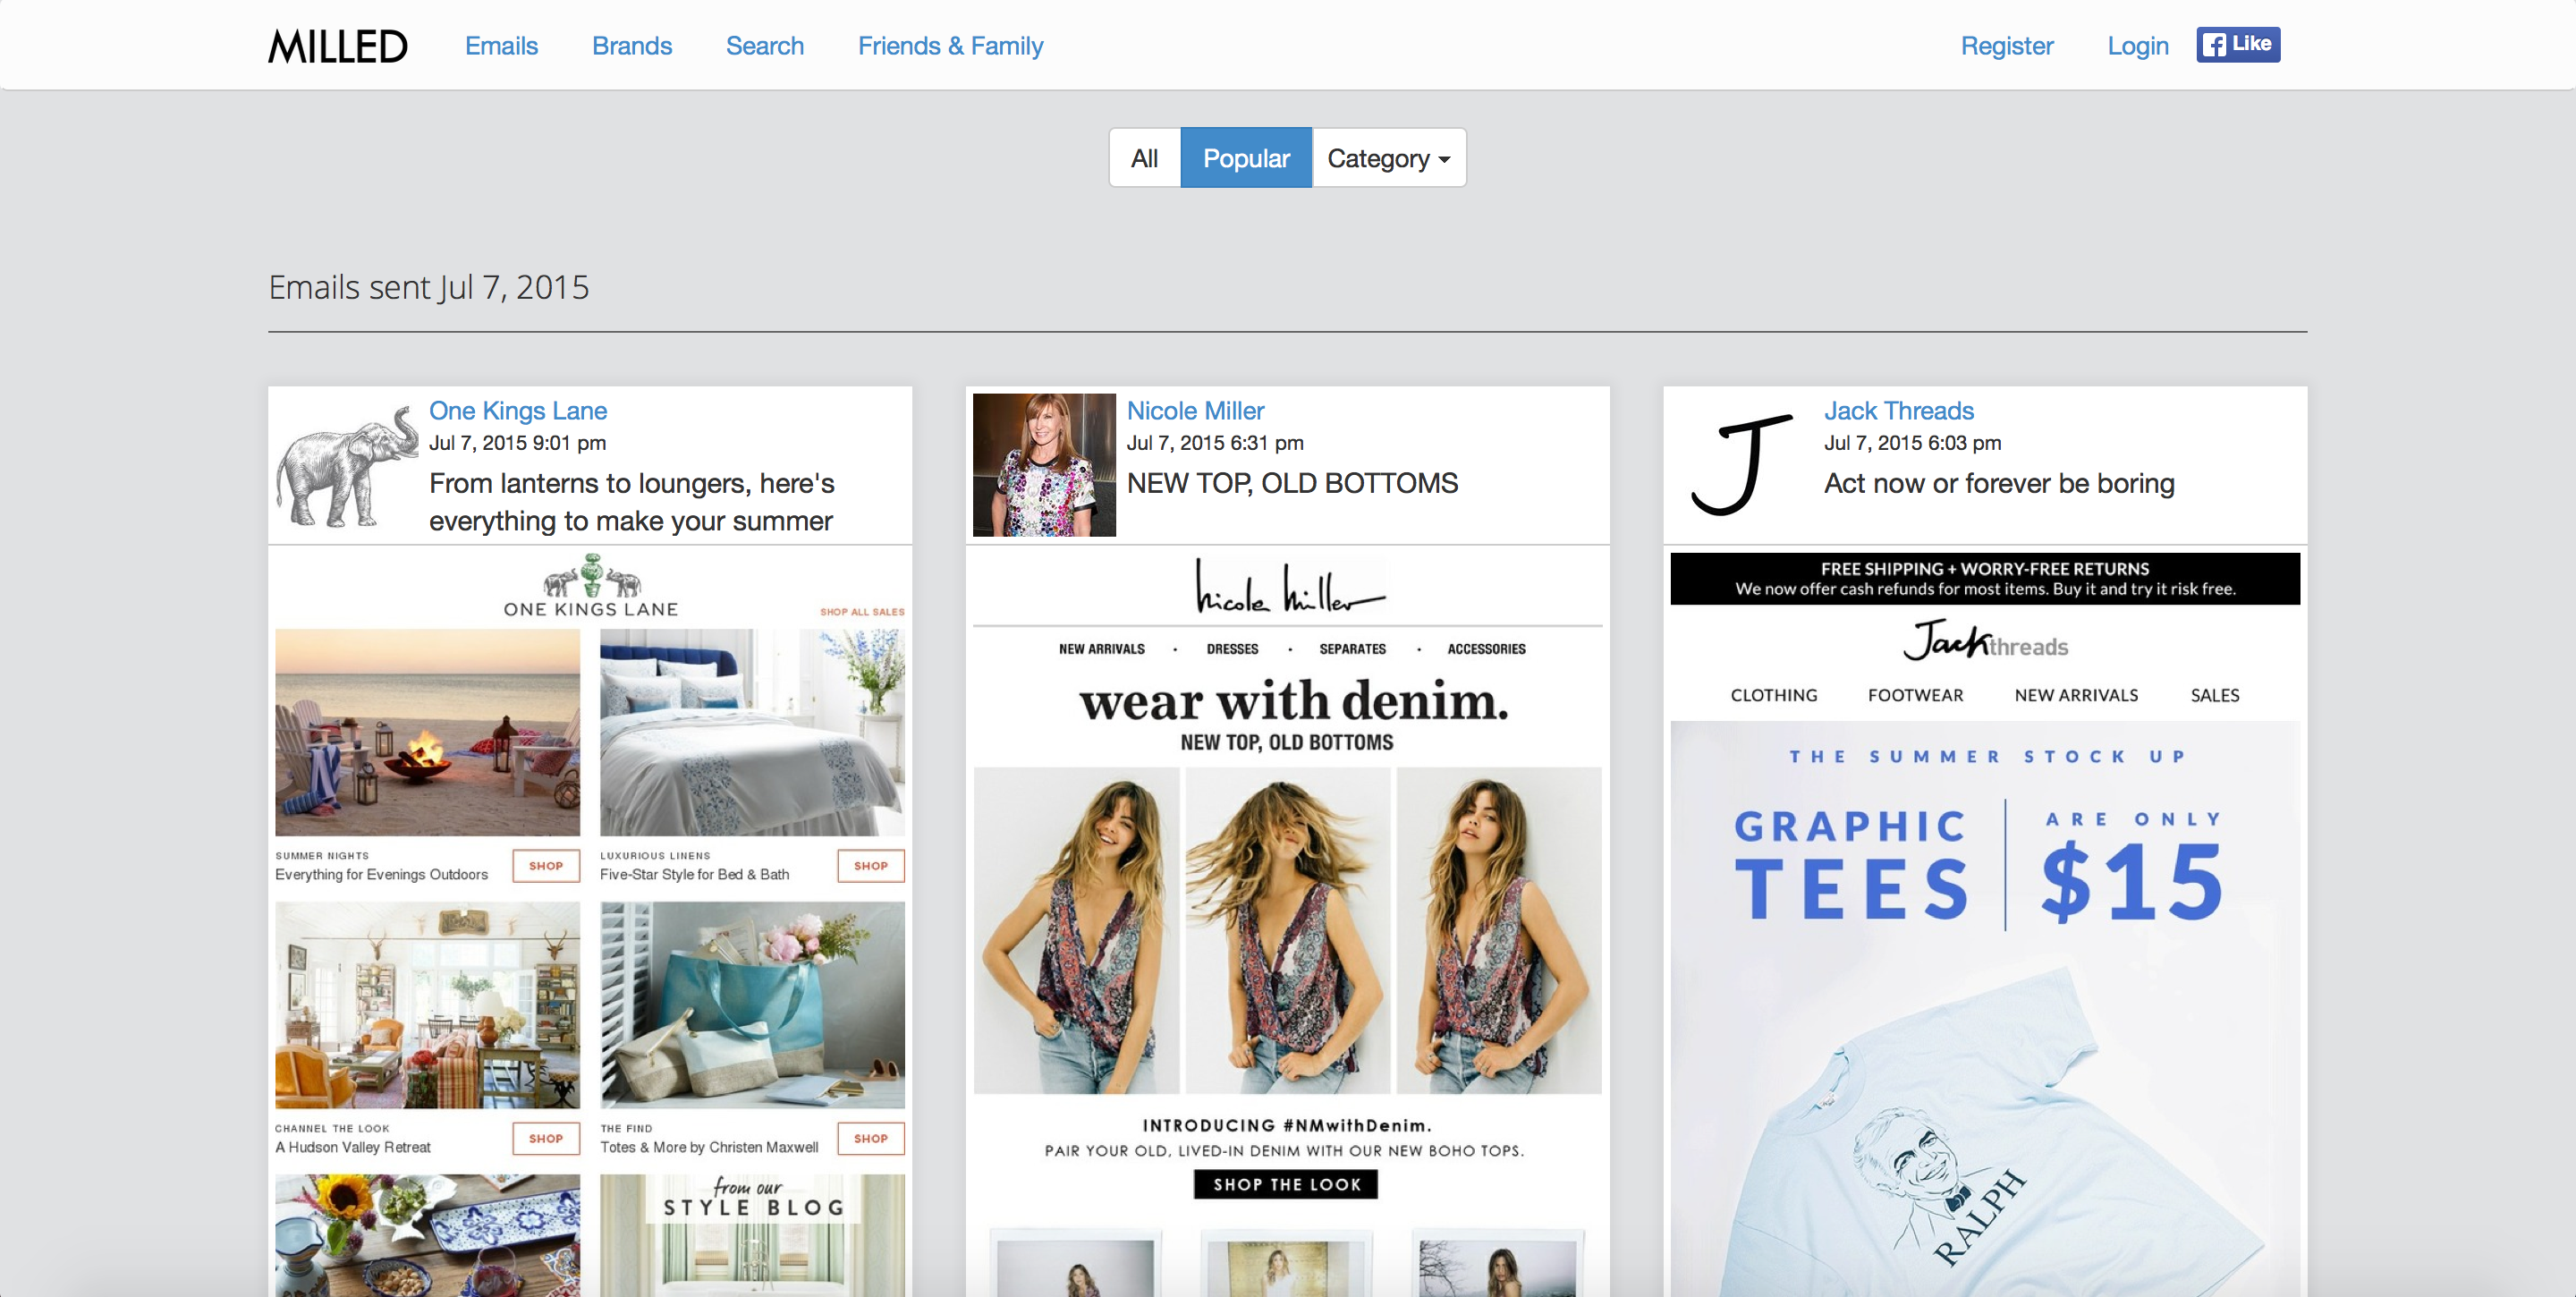Click the Register link
This screenshot has height=1297, width=2576.
click(2006, 46)
